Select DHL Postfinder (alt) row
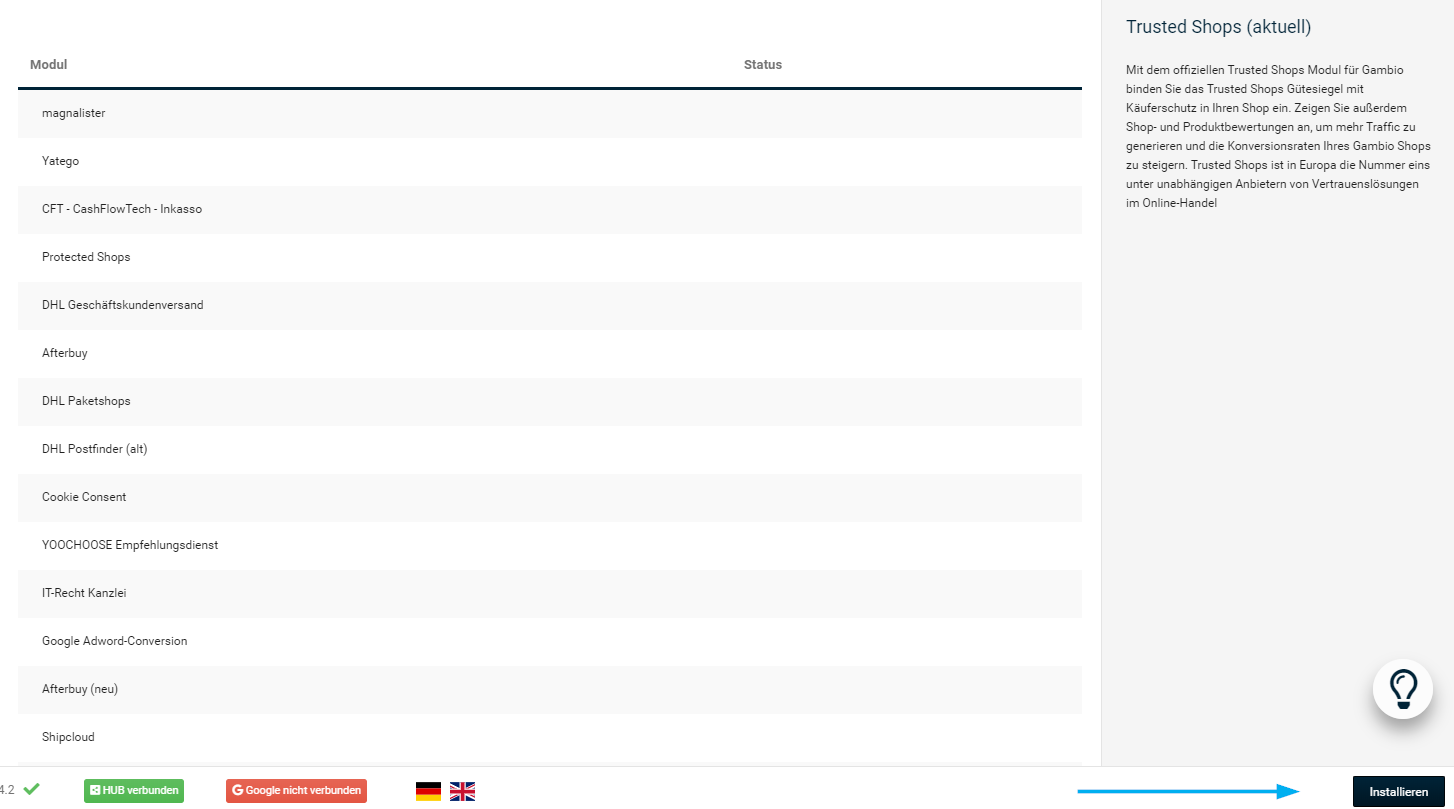Image resolution: width=1454 pixels, height=809 pixels. (x=550, y=450)
